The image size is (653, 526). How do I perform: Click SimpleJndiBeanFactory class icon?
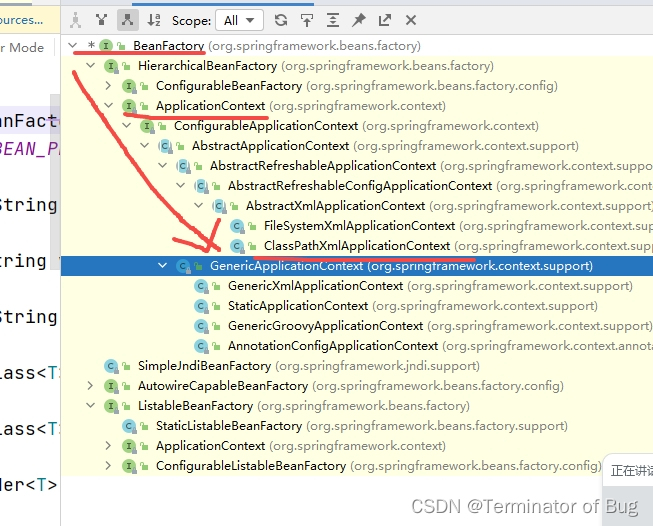[x=111, y=366]
